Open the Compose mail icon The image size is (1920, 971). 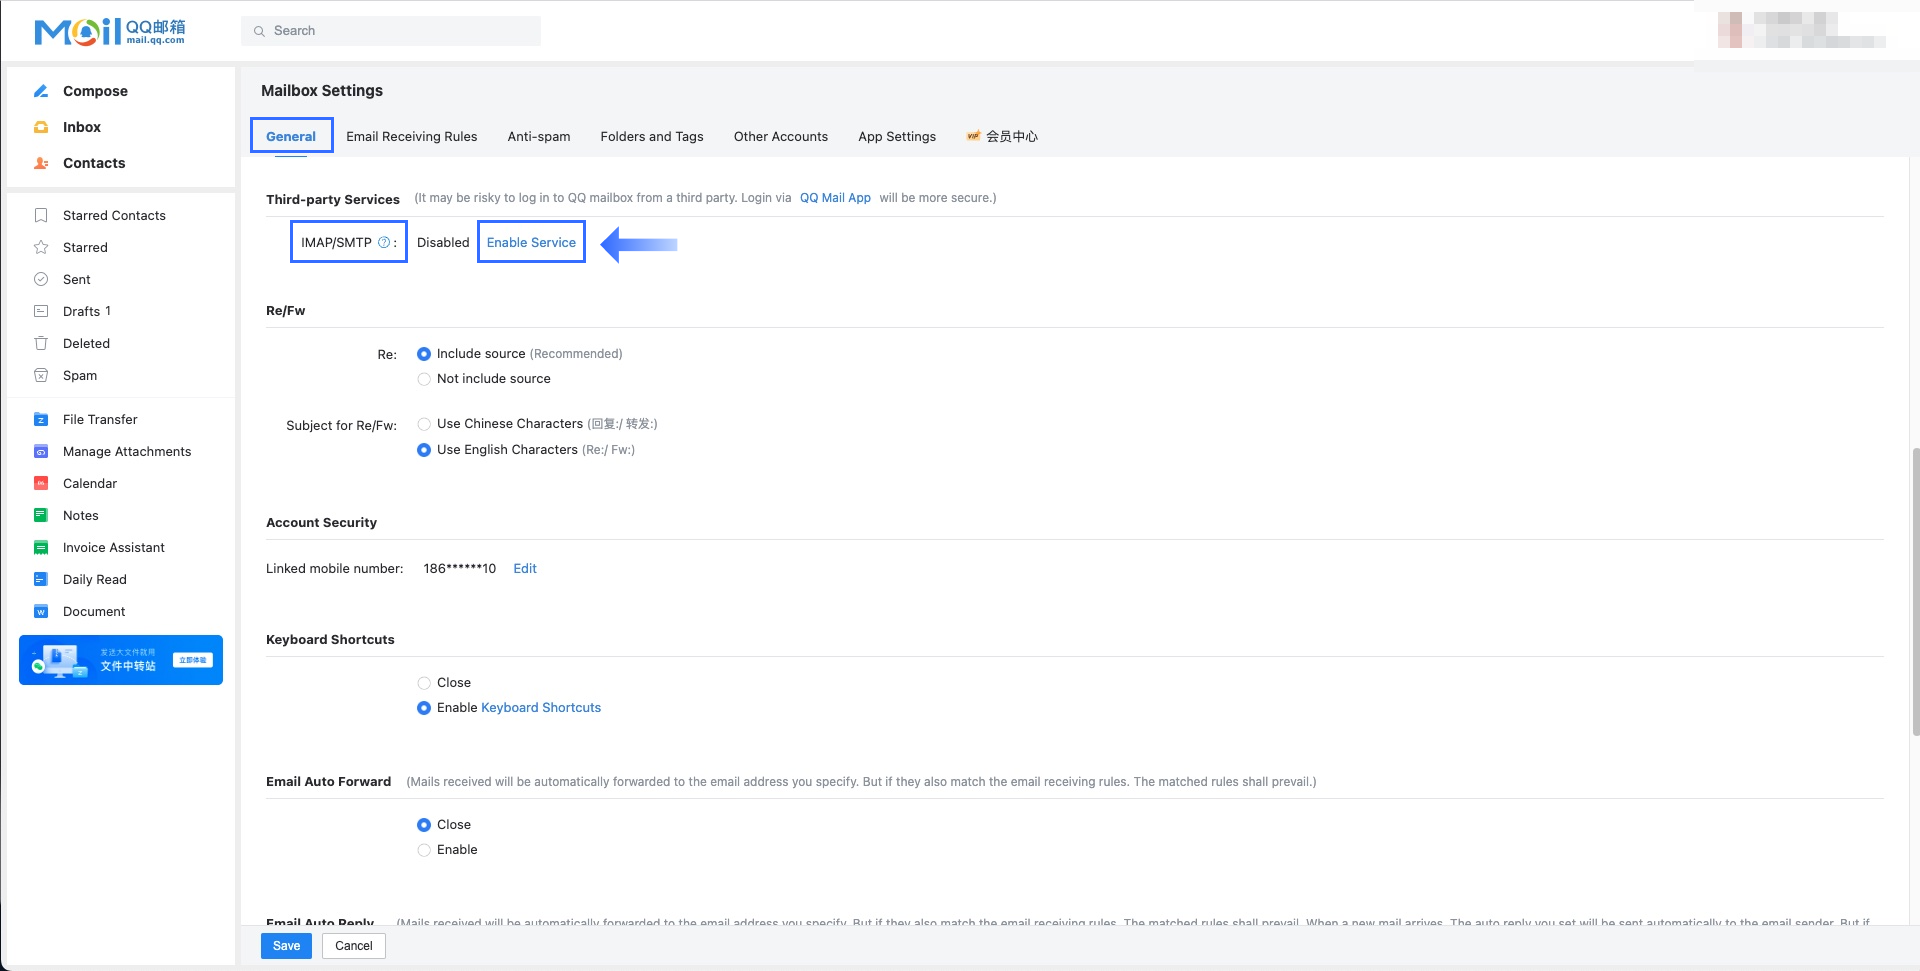[x=41, y=91]
